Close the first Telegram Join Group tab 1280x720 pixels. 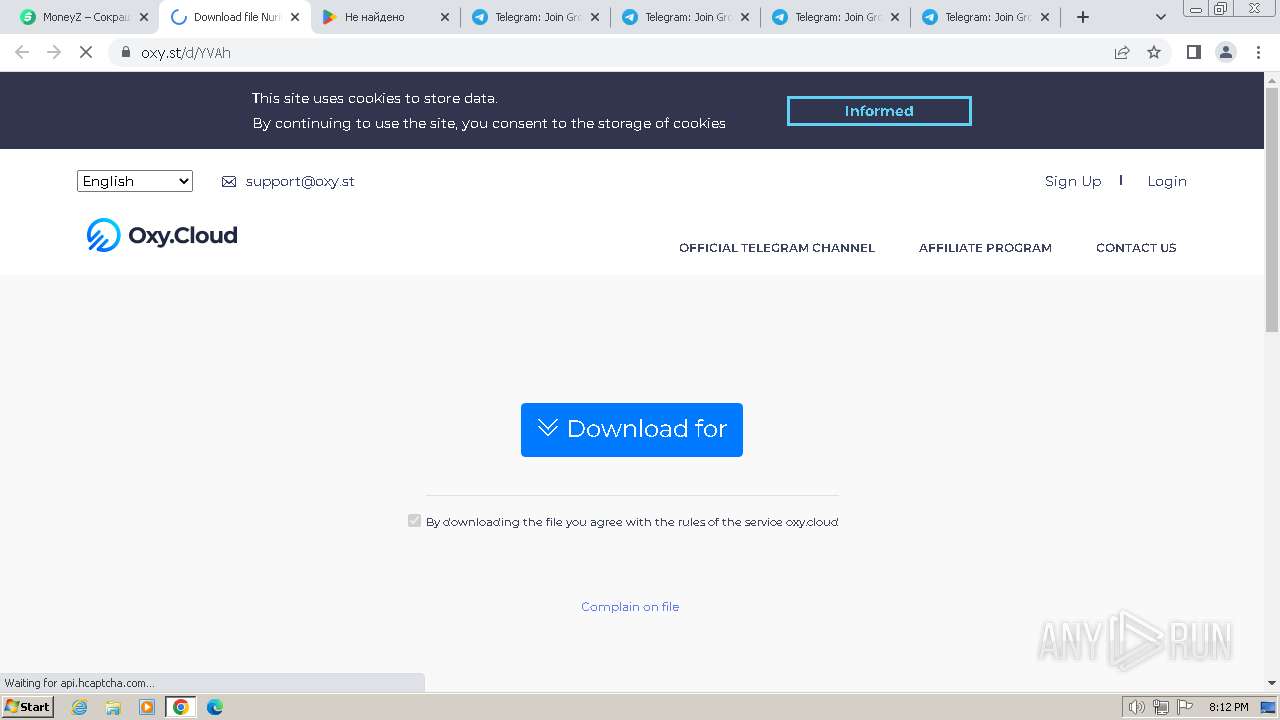tap(595, 17)
